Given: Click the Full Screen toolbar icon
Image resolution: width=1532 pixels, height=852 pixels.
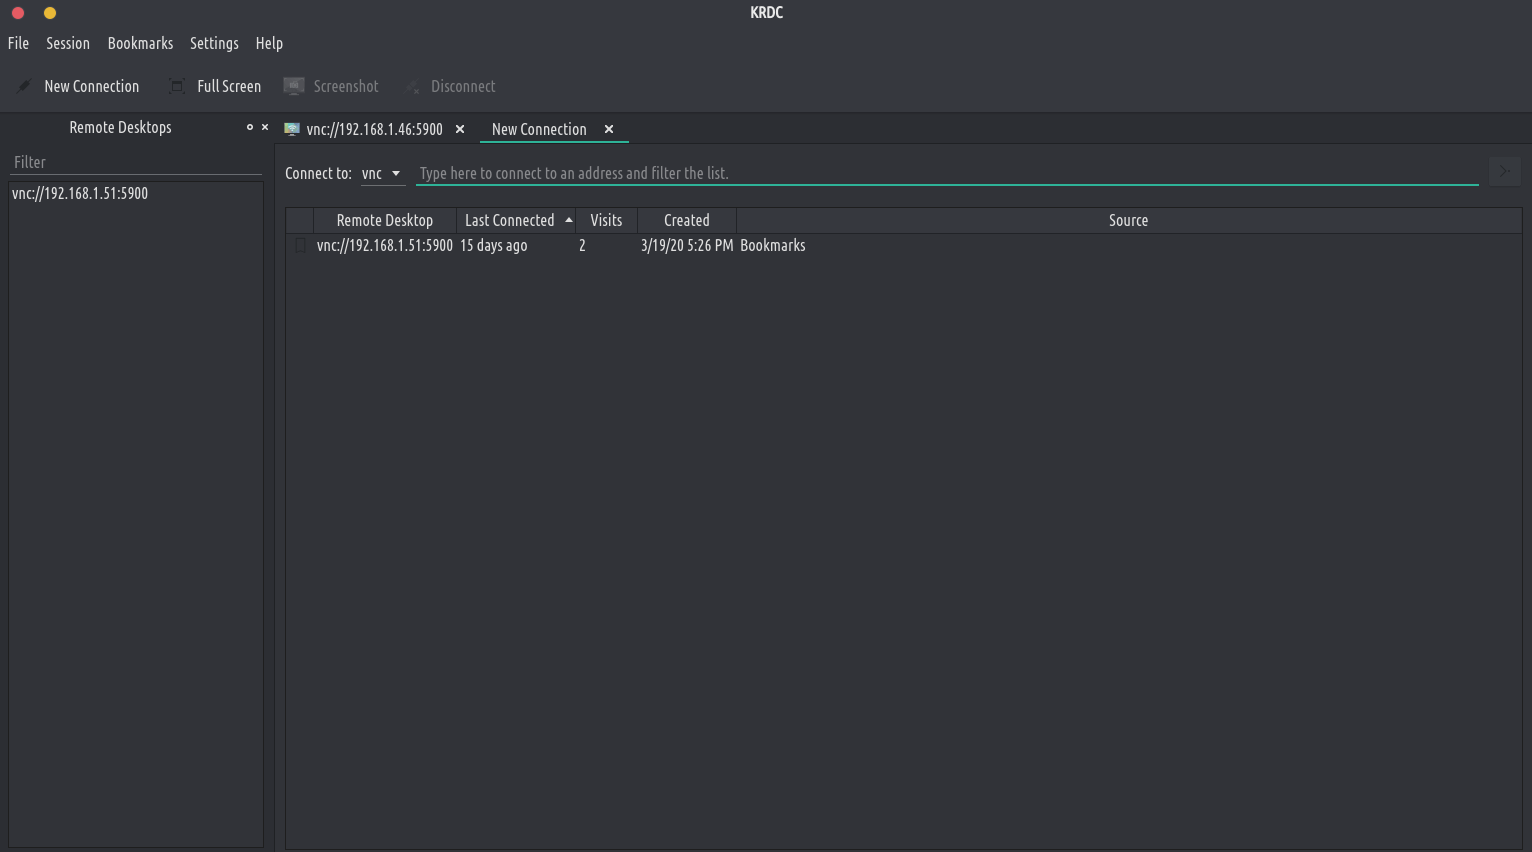Looking at the screenshot, I should (177, 86).
